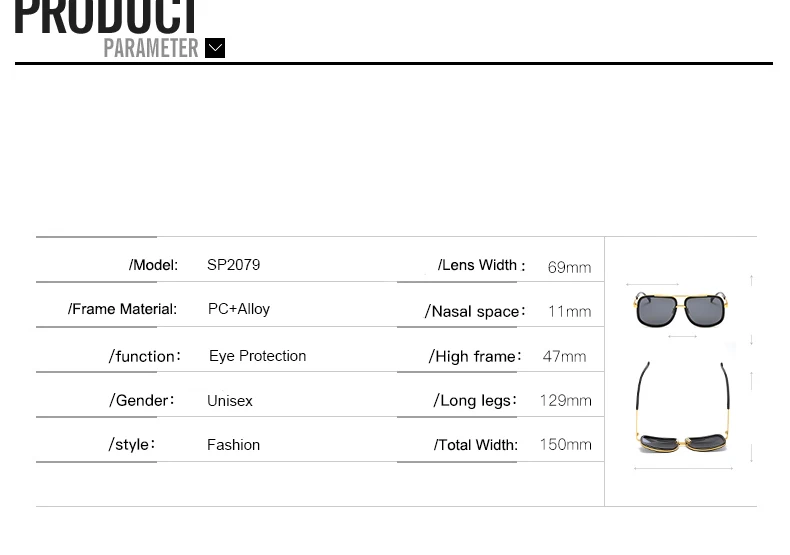Click the PARAMETER heading text

pos(151,48)
